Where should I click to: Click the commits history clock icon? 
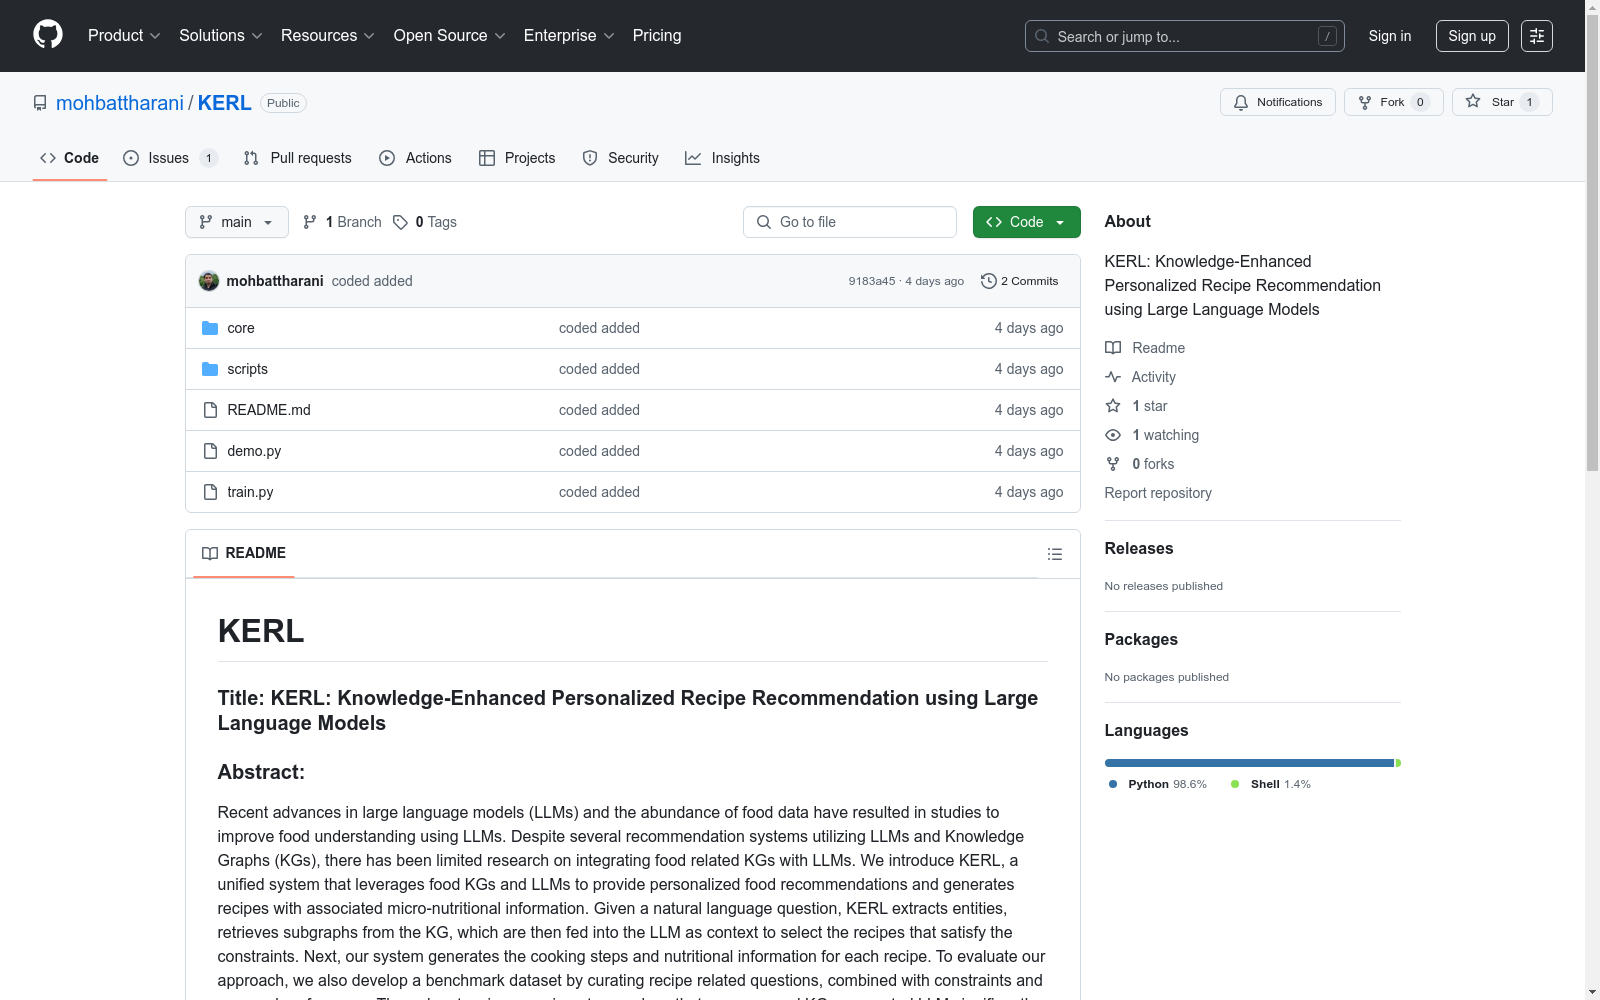[x=989, y=281]
